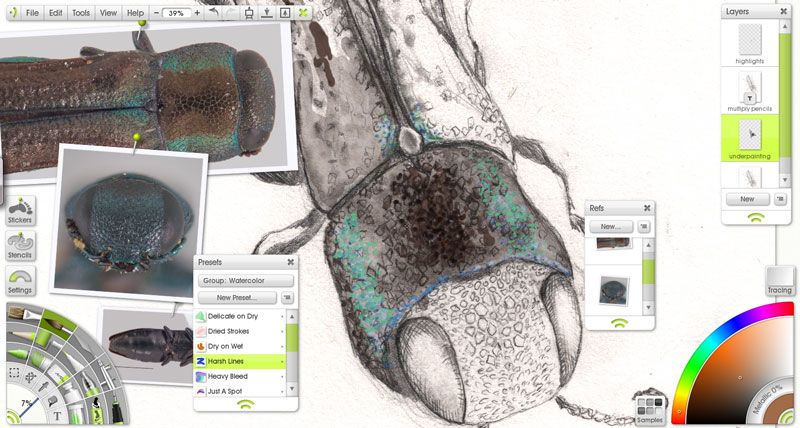This screenshot has height=428, width=800.
Task: Open the File menu
Action: tap(32, 13)
